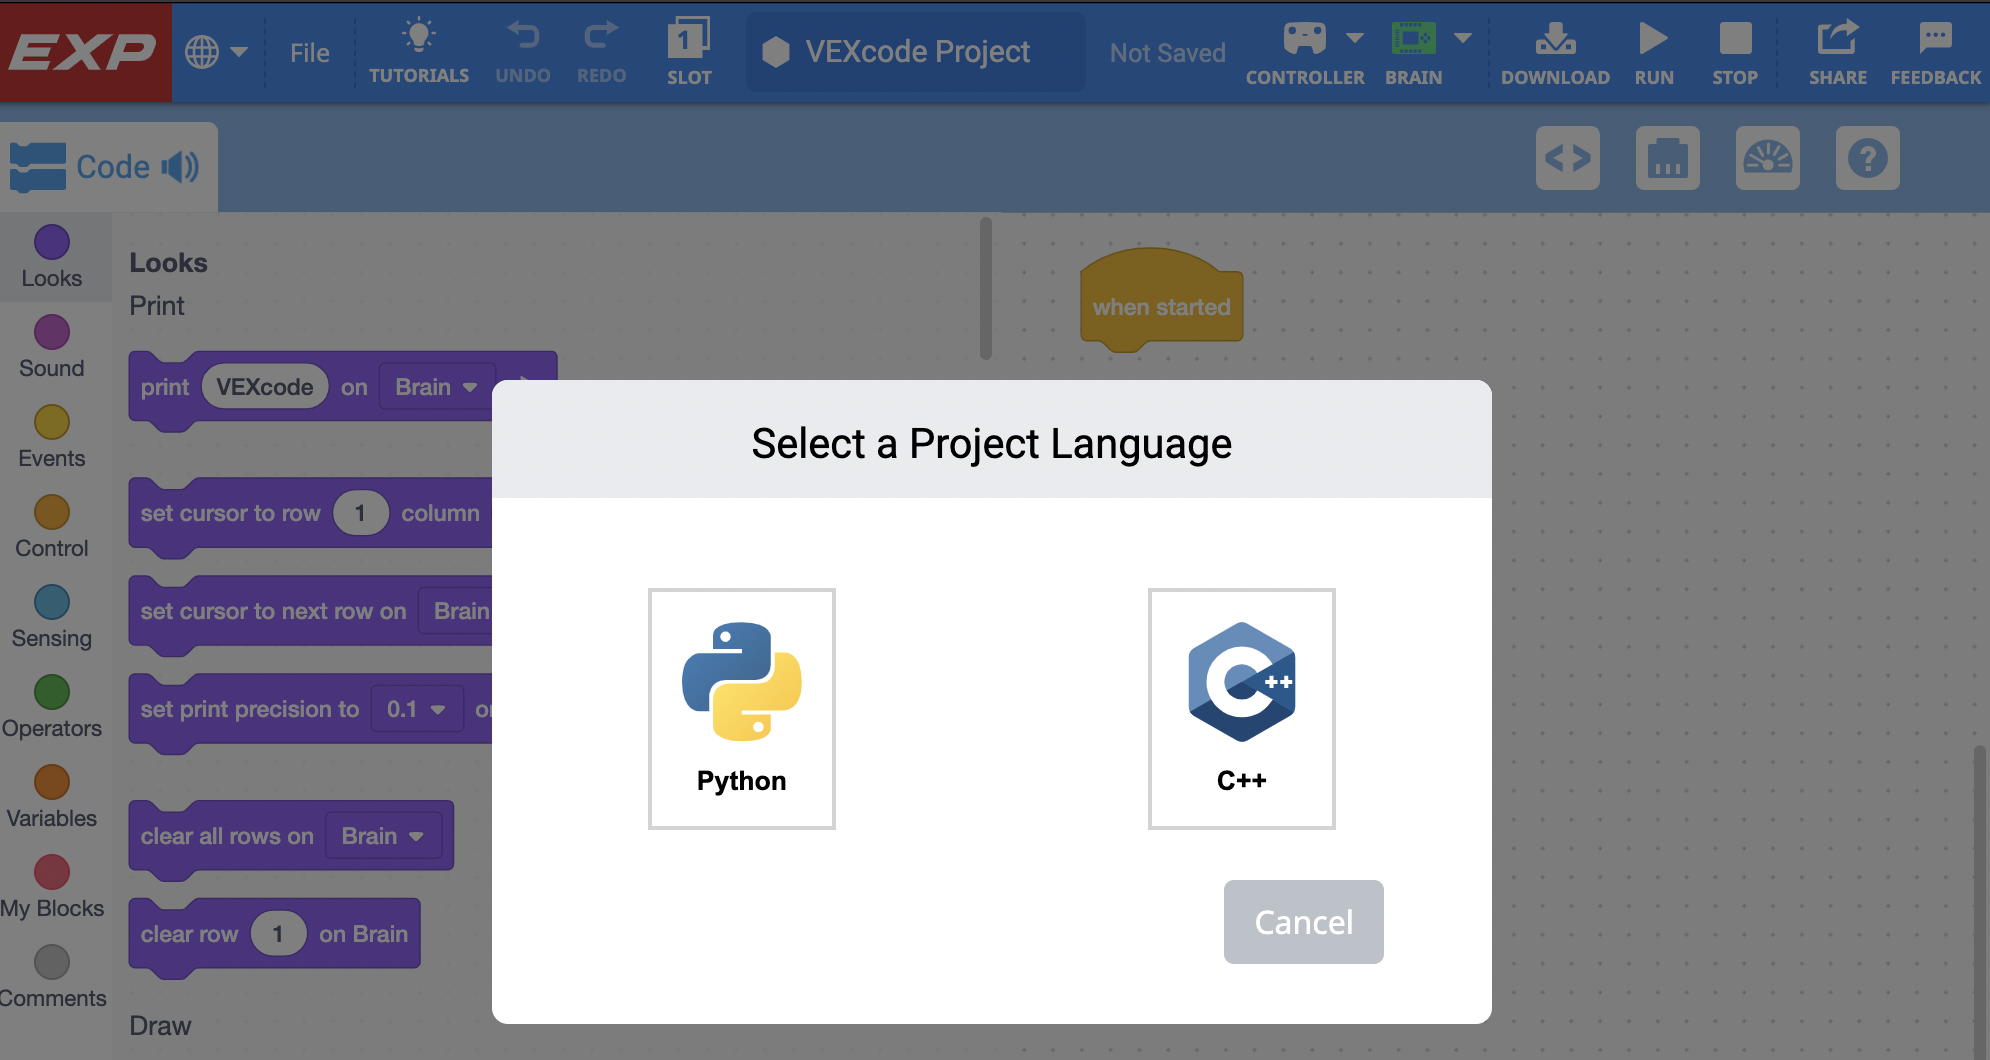Download the project to the brain
The image size is (1990, 1060).
click(1555, 51)
